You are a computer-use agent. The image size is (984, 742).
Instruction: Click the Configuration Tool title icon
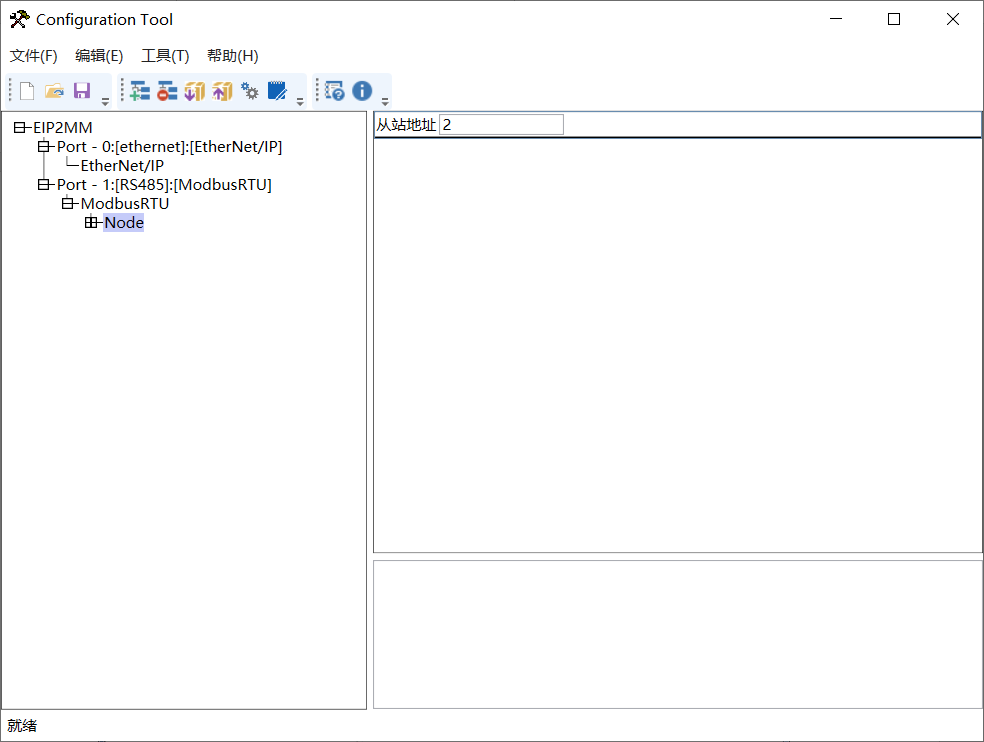pos(19,19)
